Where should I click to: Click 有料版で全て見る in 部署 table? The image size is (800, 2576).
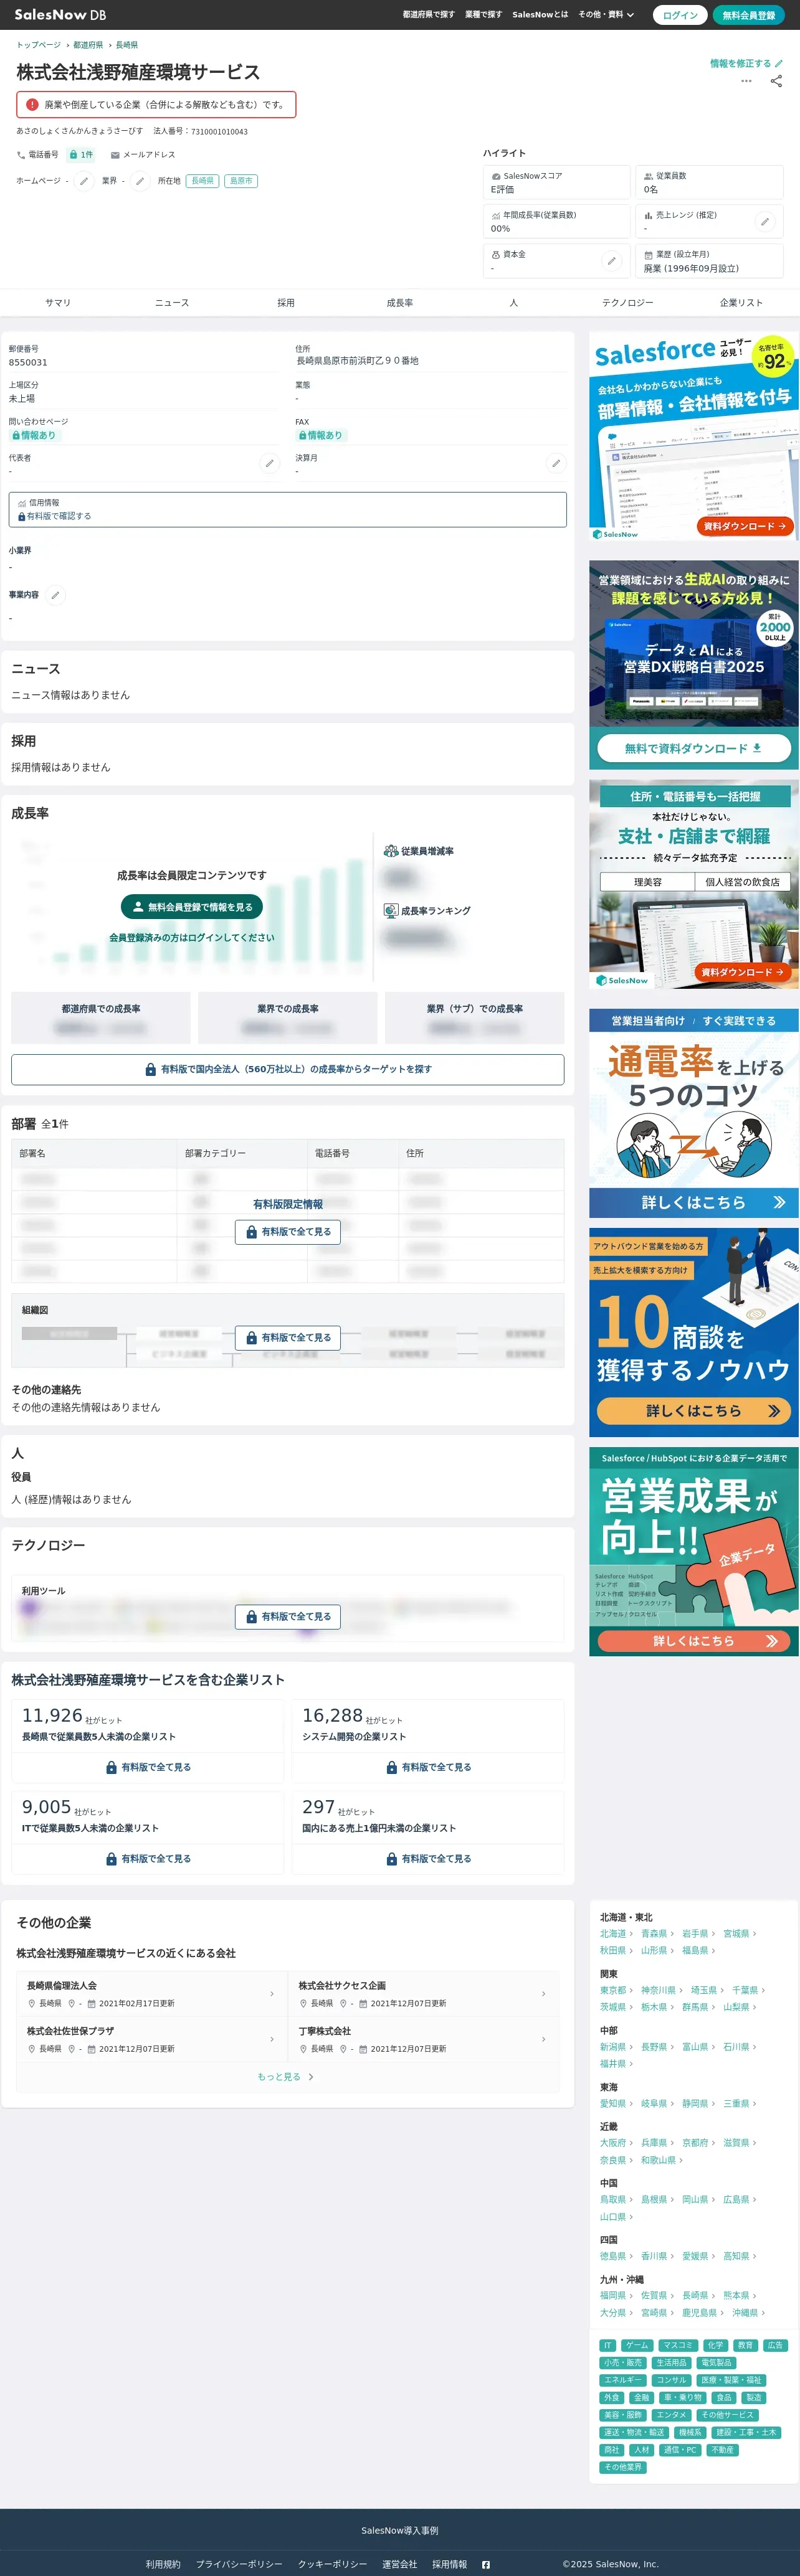tap(288, 1232)
